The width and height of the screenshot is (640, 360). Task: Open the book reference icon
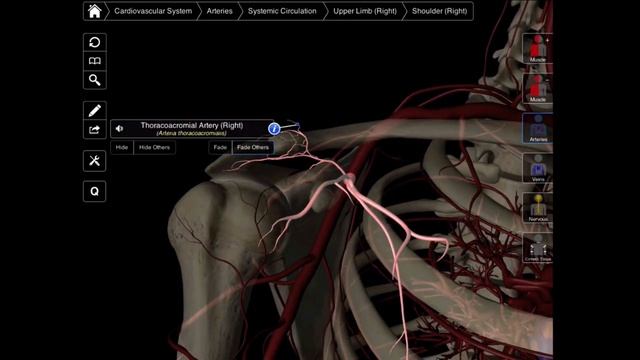click(x=95, y=61)
